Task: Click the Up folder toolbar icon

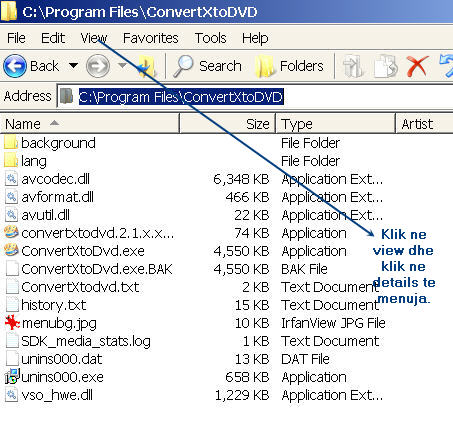Action: tap(147, 66)
